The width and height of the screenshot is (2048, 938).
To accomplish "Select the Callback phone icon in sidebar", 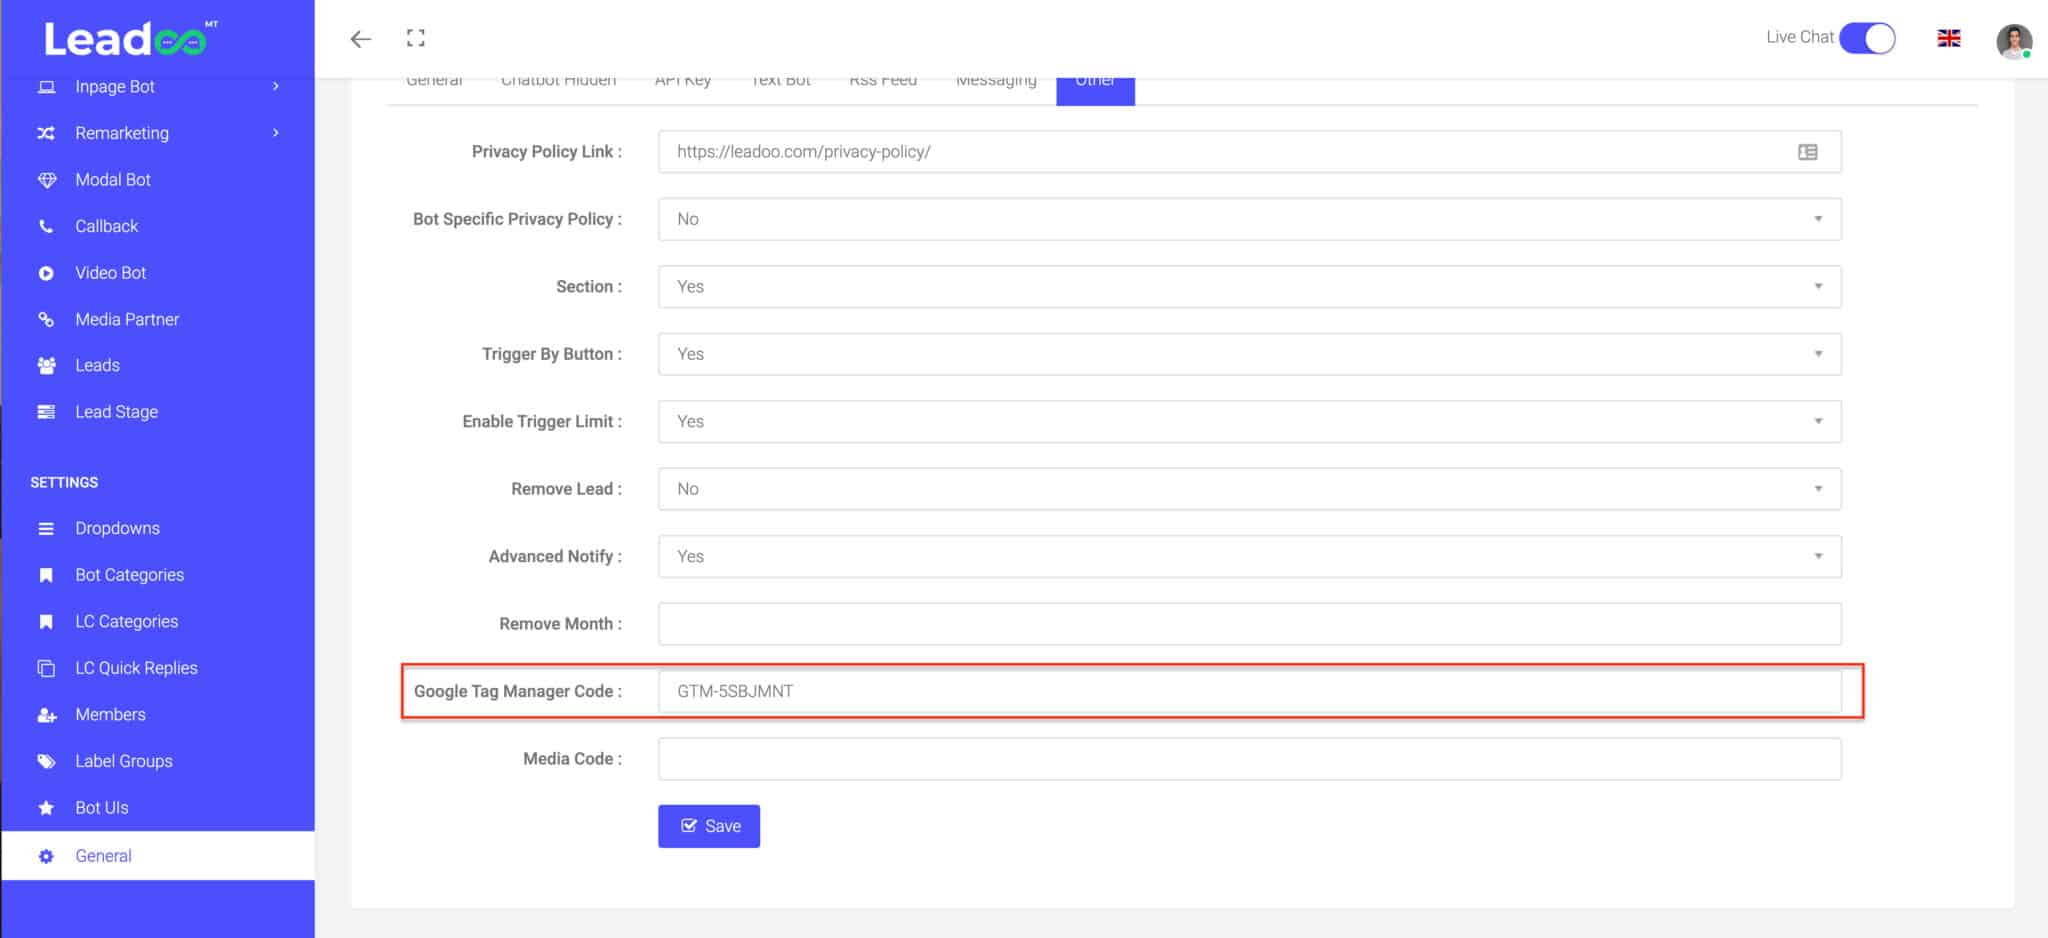I will (47, 226).
